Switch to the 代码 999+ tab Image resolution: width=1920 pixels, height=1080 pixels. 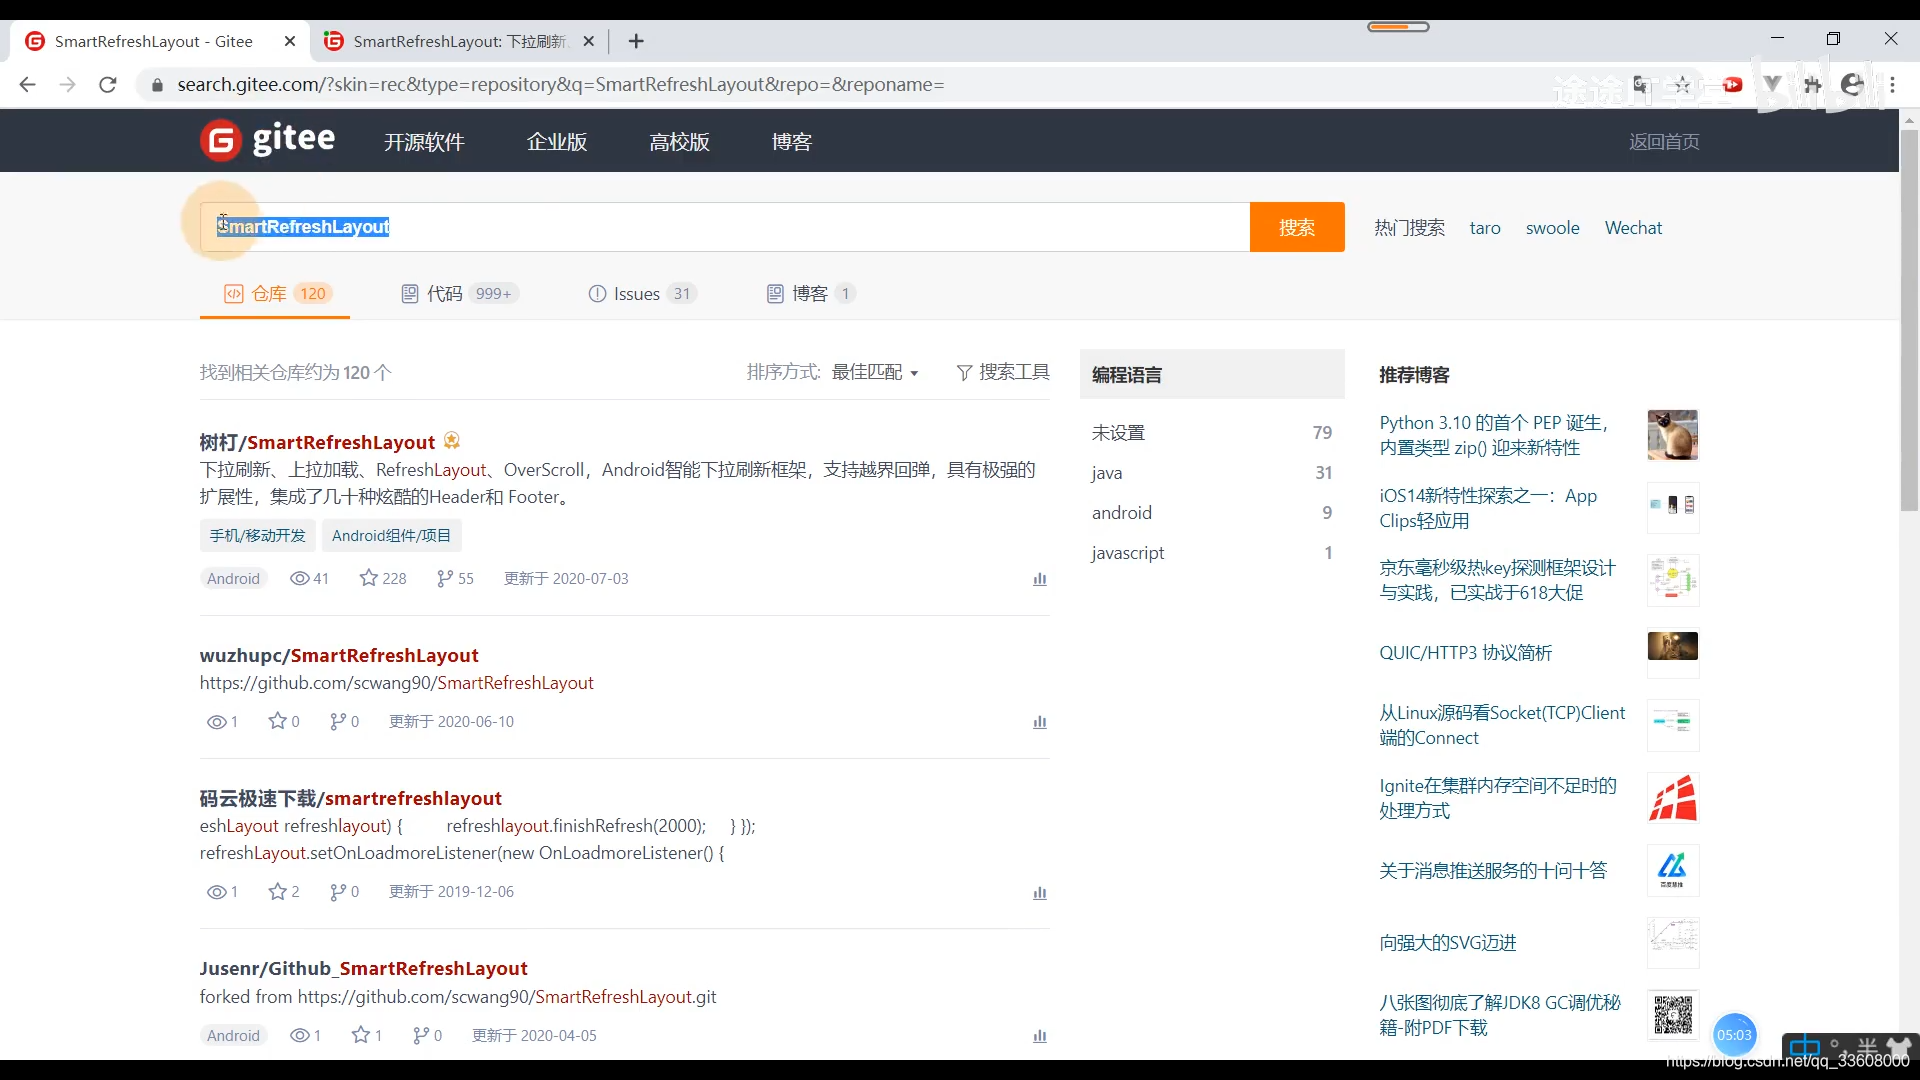coord(459,293)
